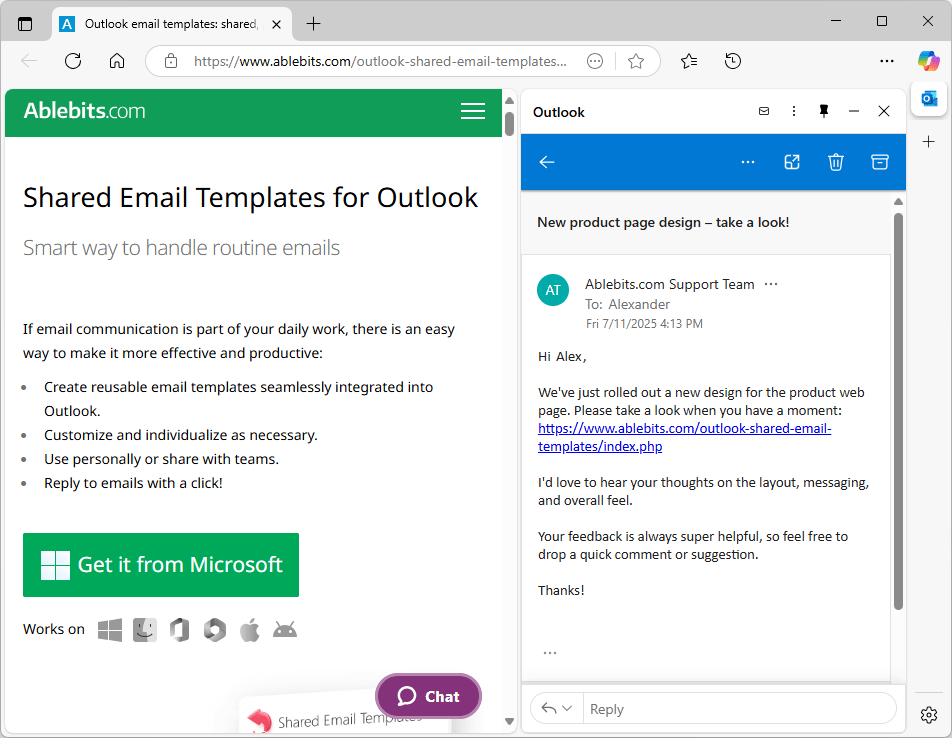The image size is (952, 738).
Task: Click the Shared Email Templates for Outlook heading
Action: click(250, 197)
